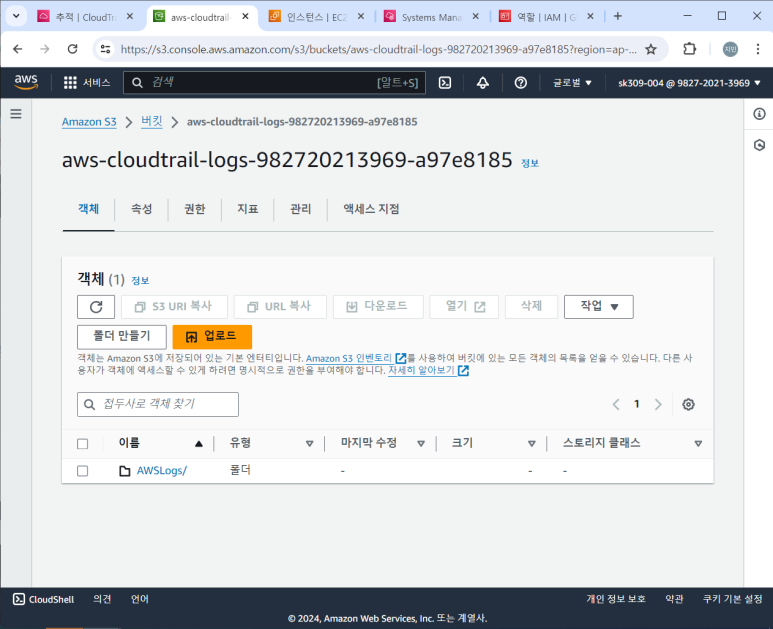The height and width of the screenshot is (629, 773).
Task: Click 의견 feedback in footer
Action: click(x=102, y=599)
